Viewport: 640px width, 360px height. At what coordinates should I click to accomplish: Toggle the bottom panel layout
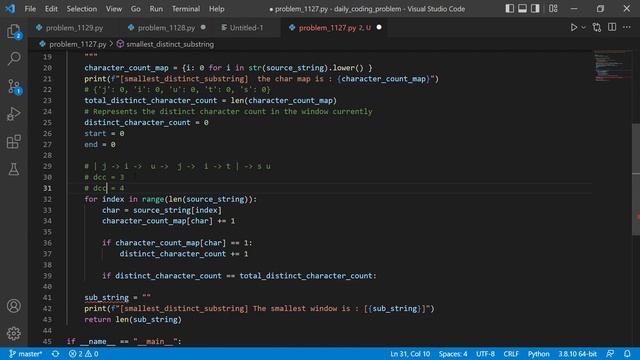(522, 9)
